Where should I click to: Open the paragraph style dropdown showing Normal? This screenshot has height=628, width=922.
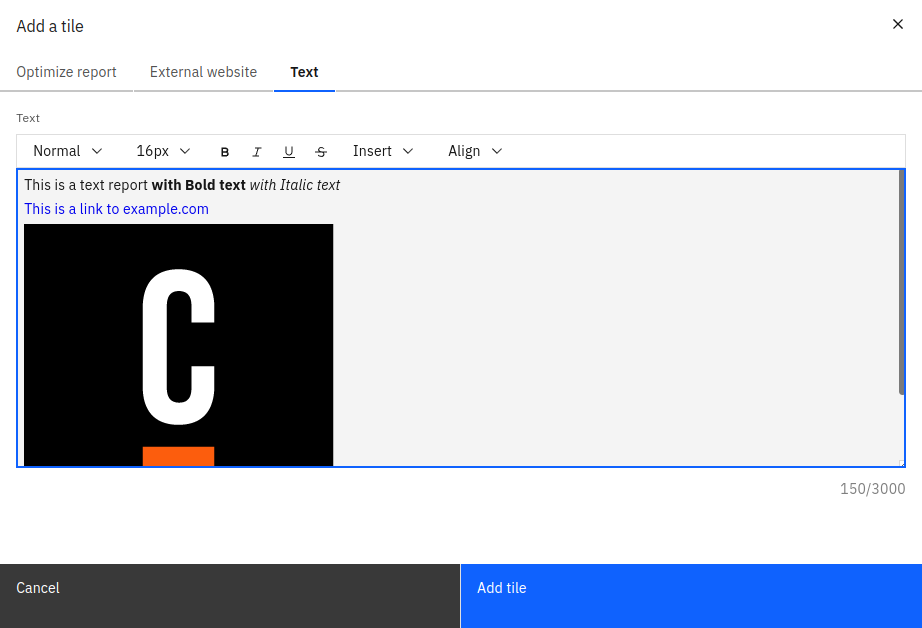[67, 151]
